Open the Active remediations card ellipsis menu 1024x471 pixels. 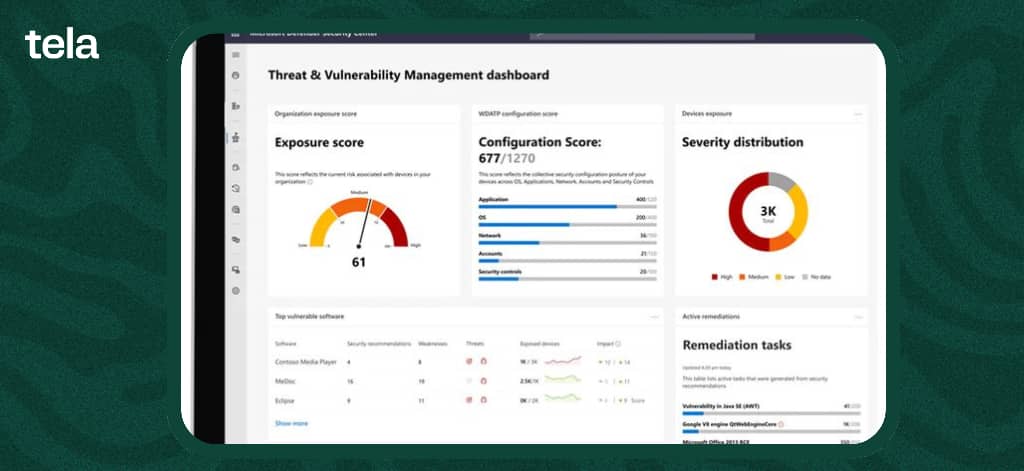point(857,316)
